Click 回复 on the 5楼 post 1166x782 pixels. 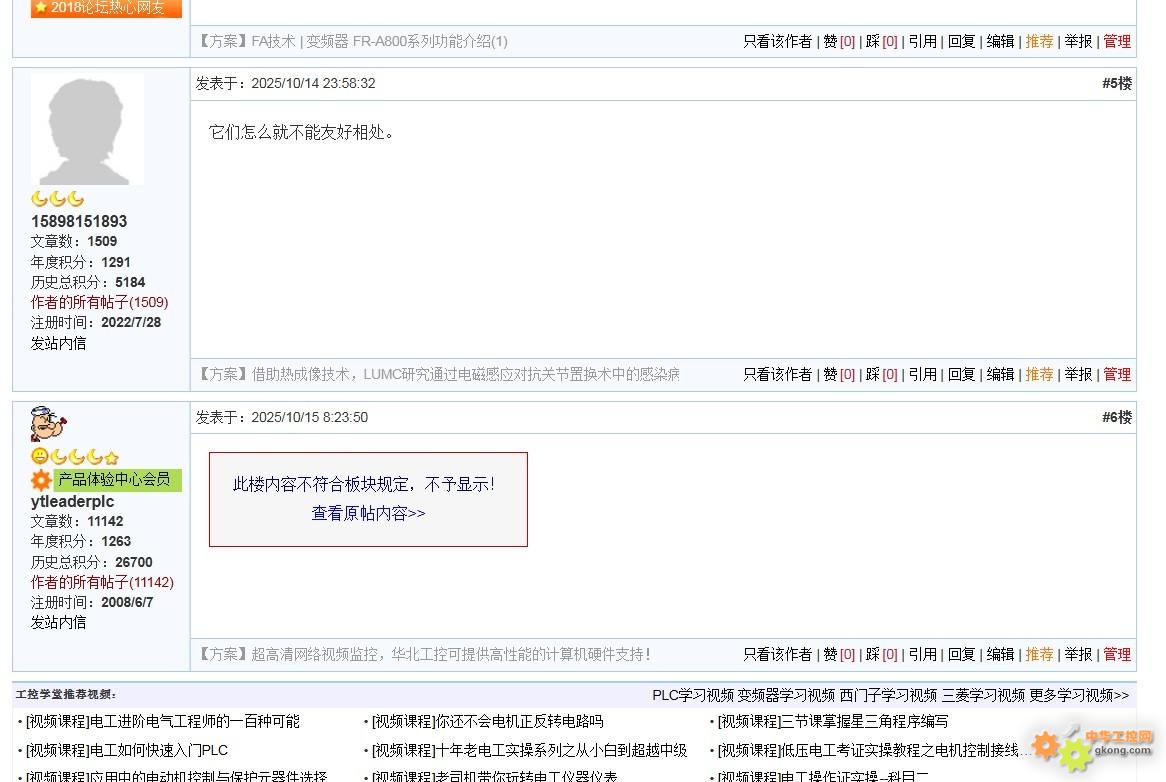coord(961,374)
